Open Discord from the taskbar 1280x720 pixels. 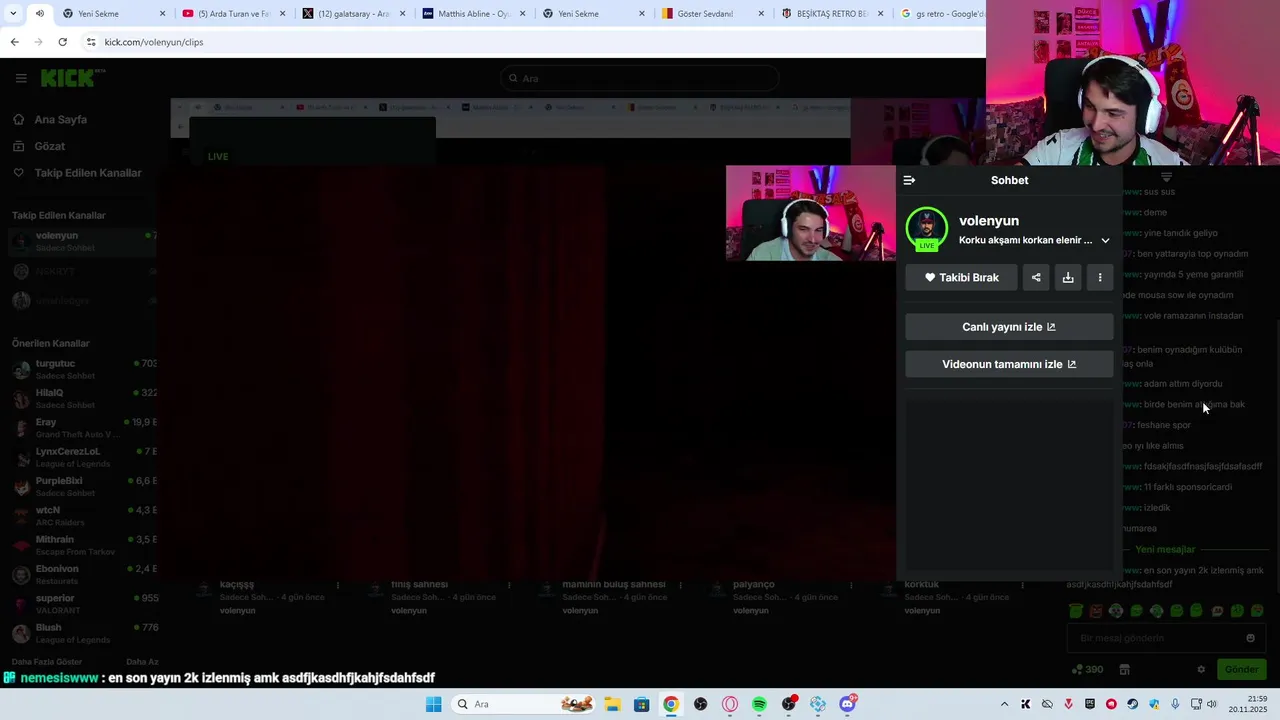pos(848,704)
